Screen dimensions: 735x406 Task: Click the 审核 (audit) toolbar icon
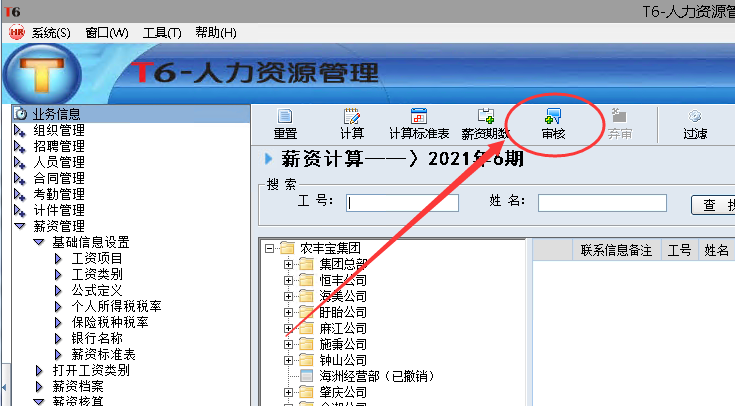point(553,116)
